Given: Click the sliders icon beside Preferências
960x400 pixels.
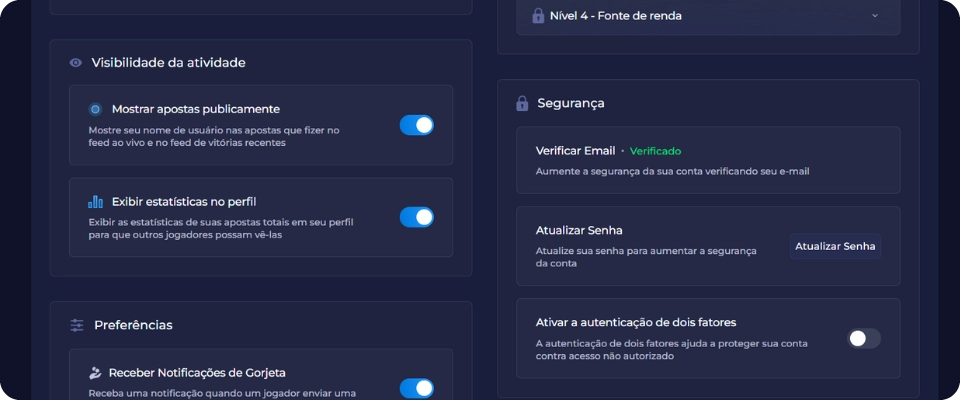Looking at the screenshot, I should (x=77, y=325).
